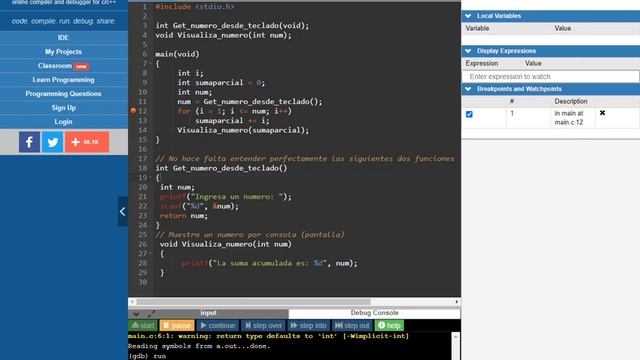Click the console scrollbar up arrow

(456, 337)
